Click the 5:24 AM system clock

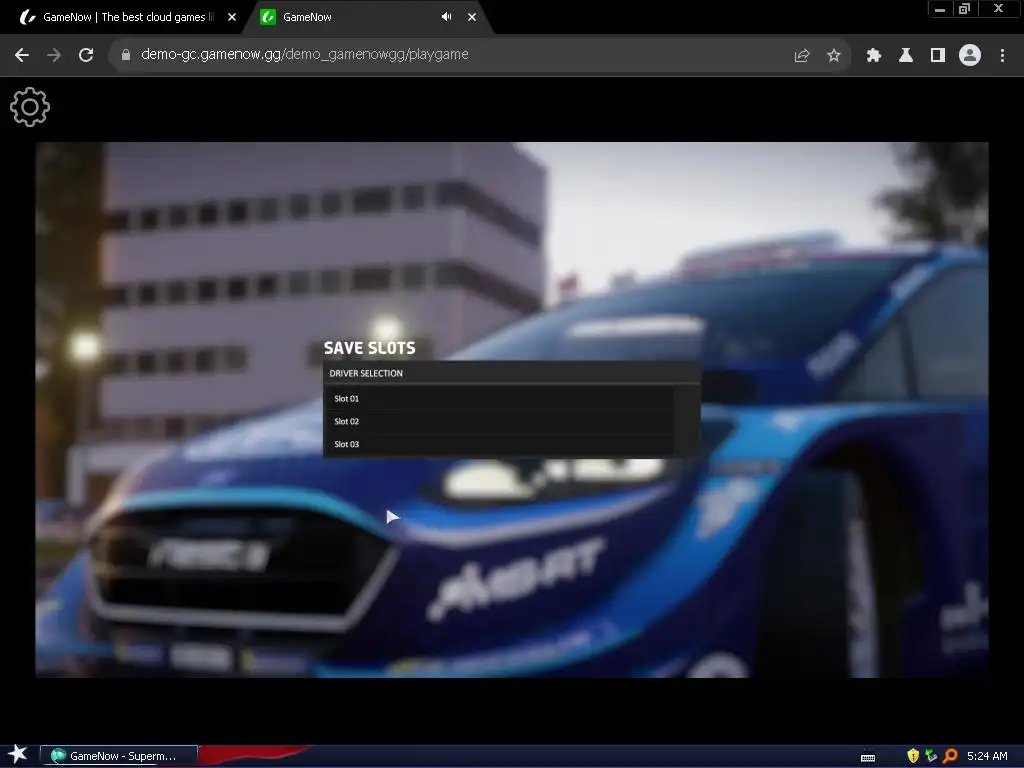pyautogui.click(x=987, y=756)
